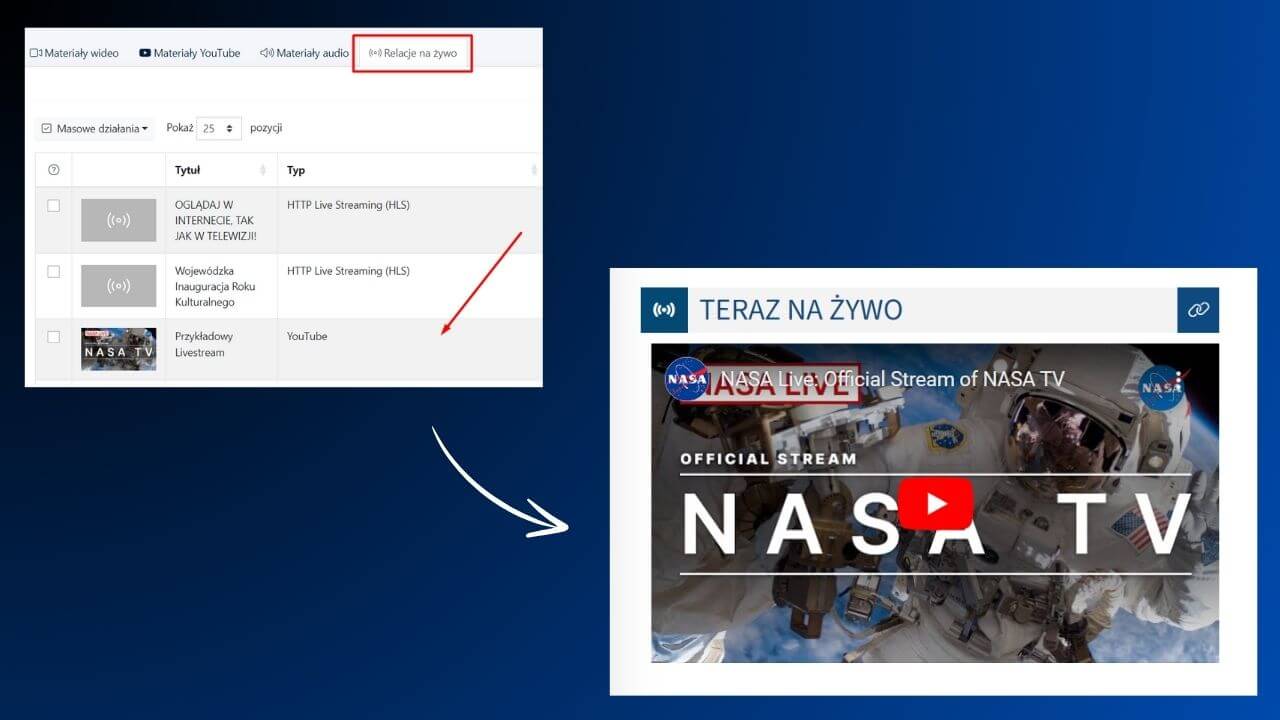
Task: Open the title Wojewódzka Inauguracja Roku Kulturalnego
Action: click(x=215, y=286)
